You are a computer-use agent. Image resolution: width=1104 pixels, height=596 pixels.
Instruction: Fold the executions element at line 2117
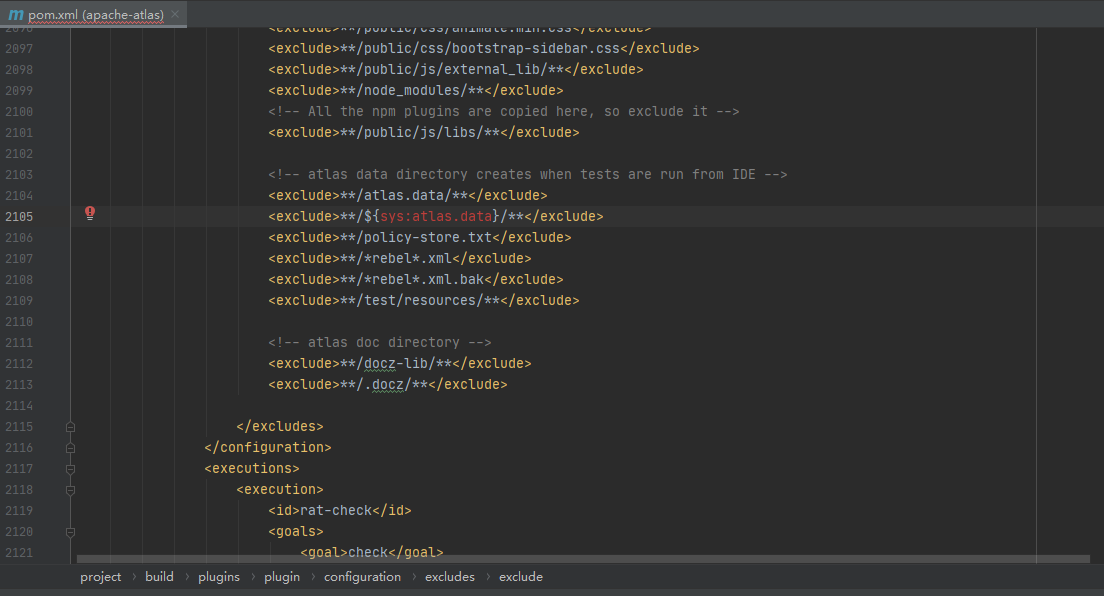[70, 469]
